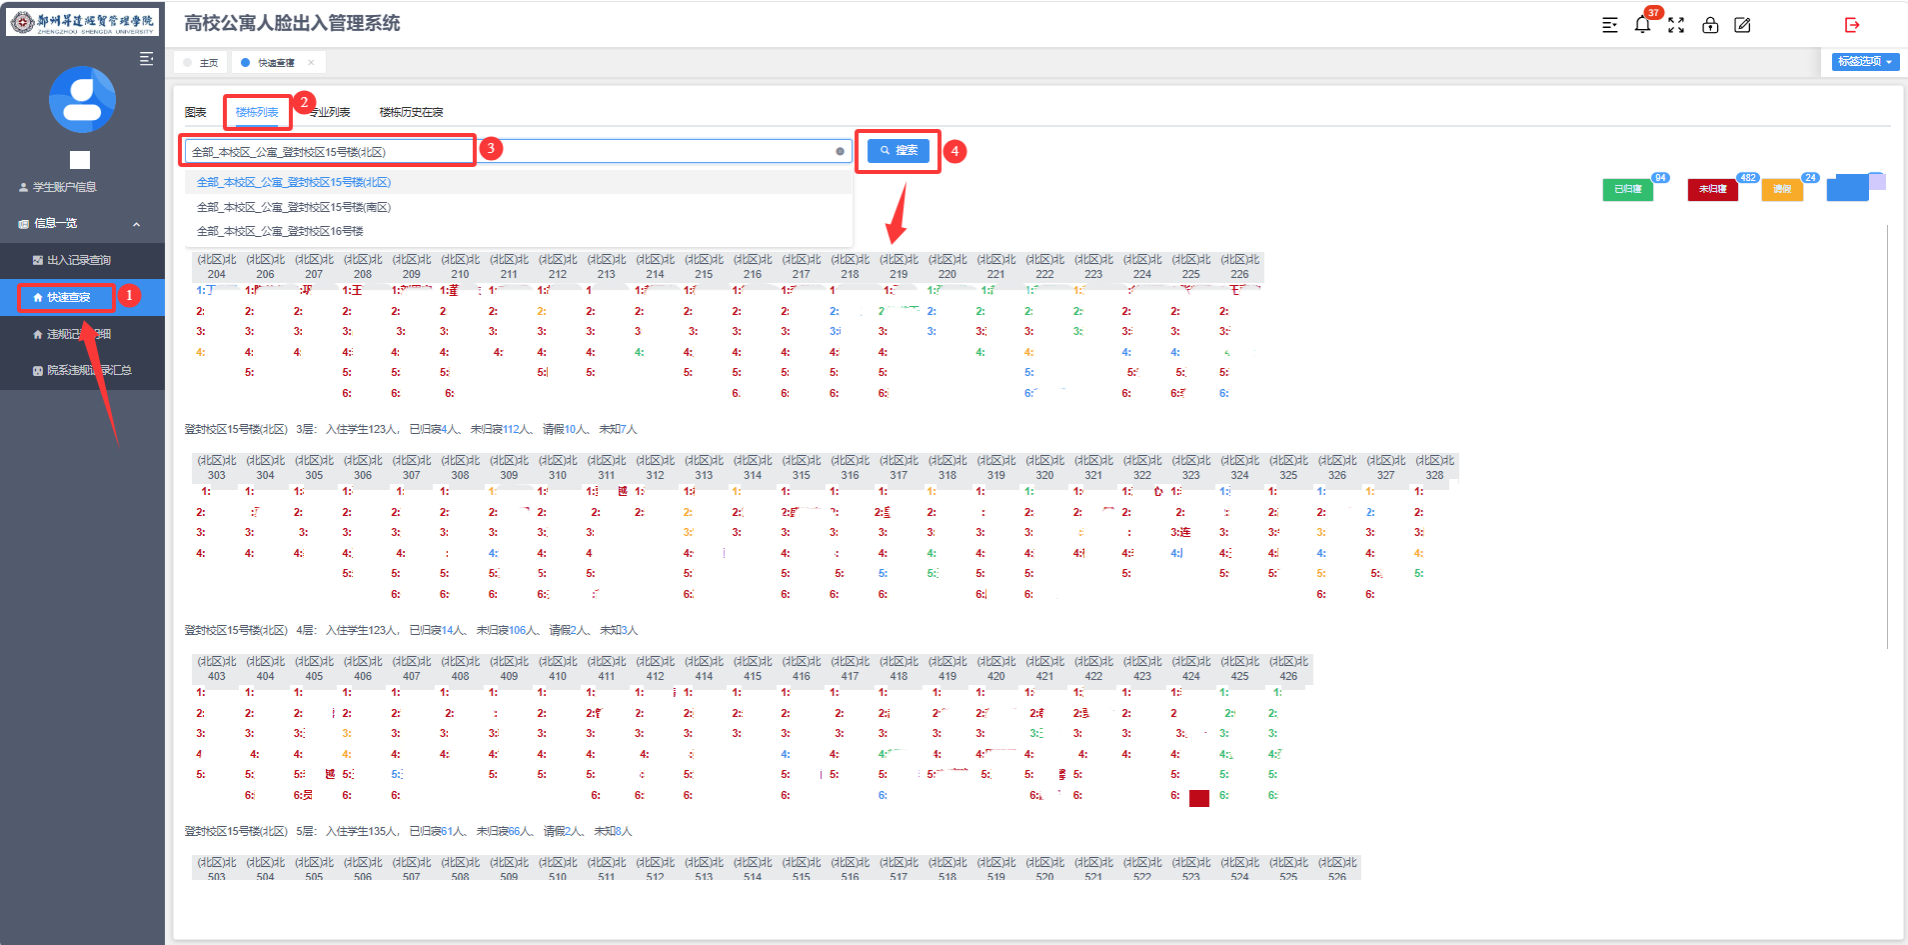Toggle fullscreen mode icon in header
Viewport: 1908px width, 945px height.
[x=1676, y=25]
